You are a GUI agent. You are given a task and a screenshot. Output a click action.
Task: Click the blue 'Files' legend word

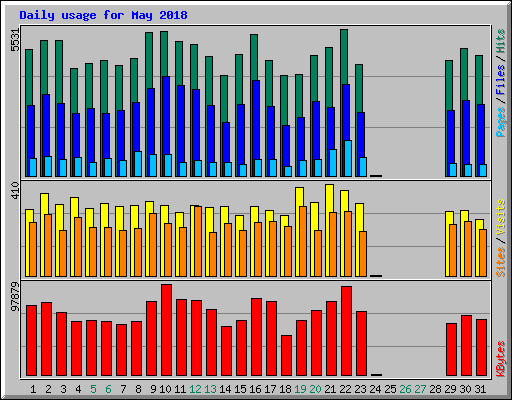click(501, 79)
